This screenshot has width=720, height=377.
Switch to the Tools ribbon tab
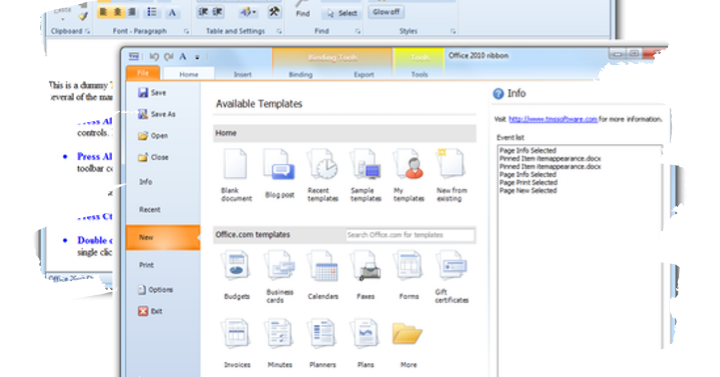point(419,74)
